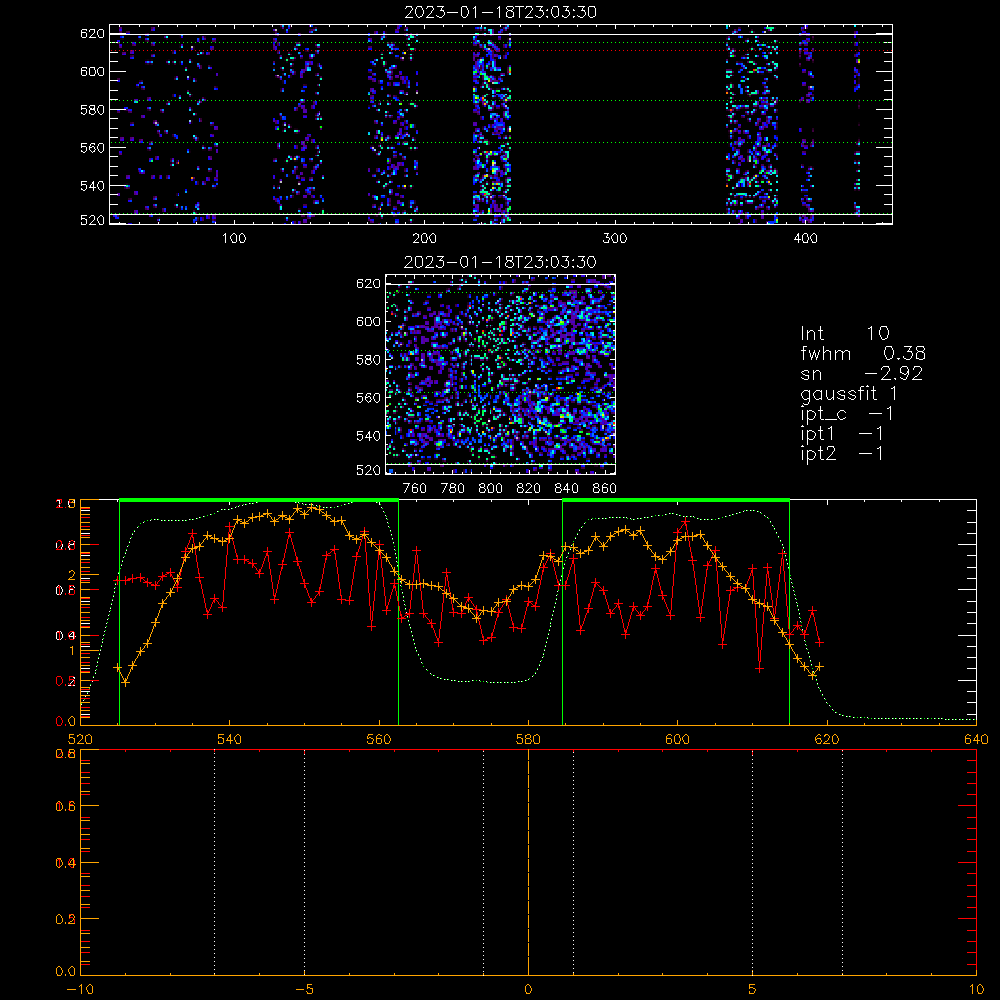Click the "580" y-axis label of the middle image
1000x1000 pixels.
tap(368, 360)
